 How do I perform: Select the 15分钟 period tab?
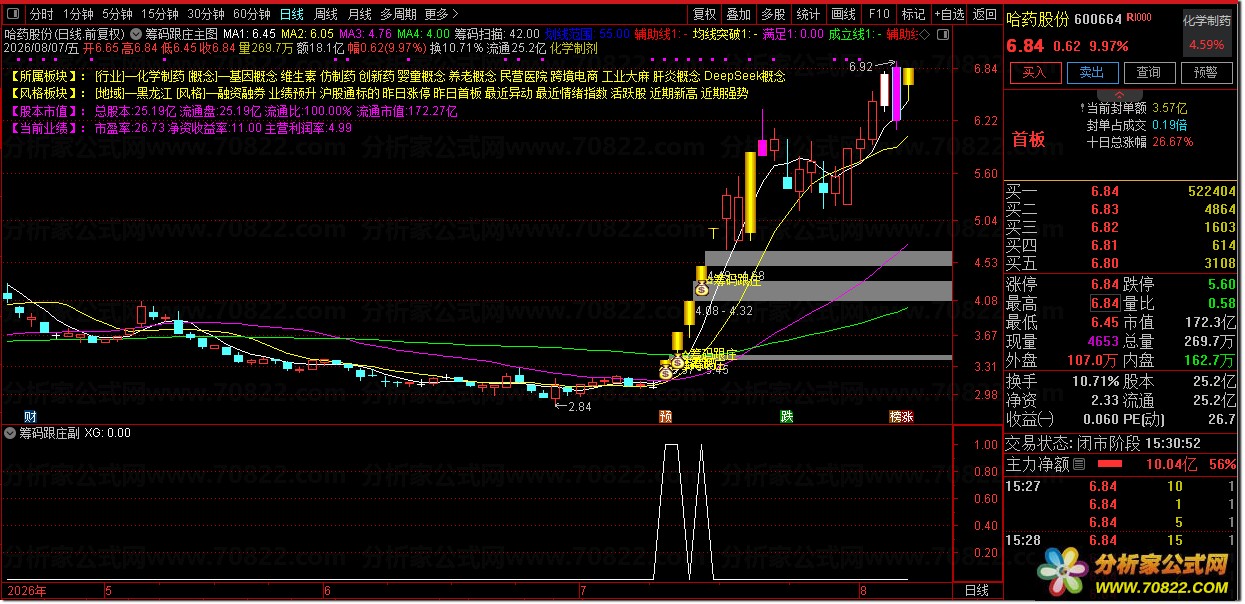[x=160, y=15]
